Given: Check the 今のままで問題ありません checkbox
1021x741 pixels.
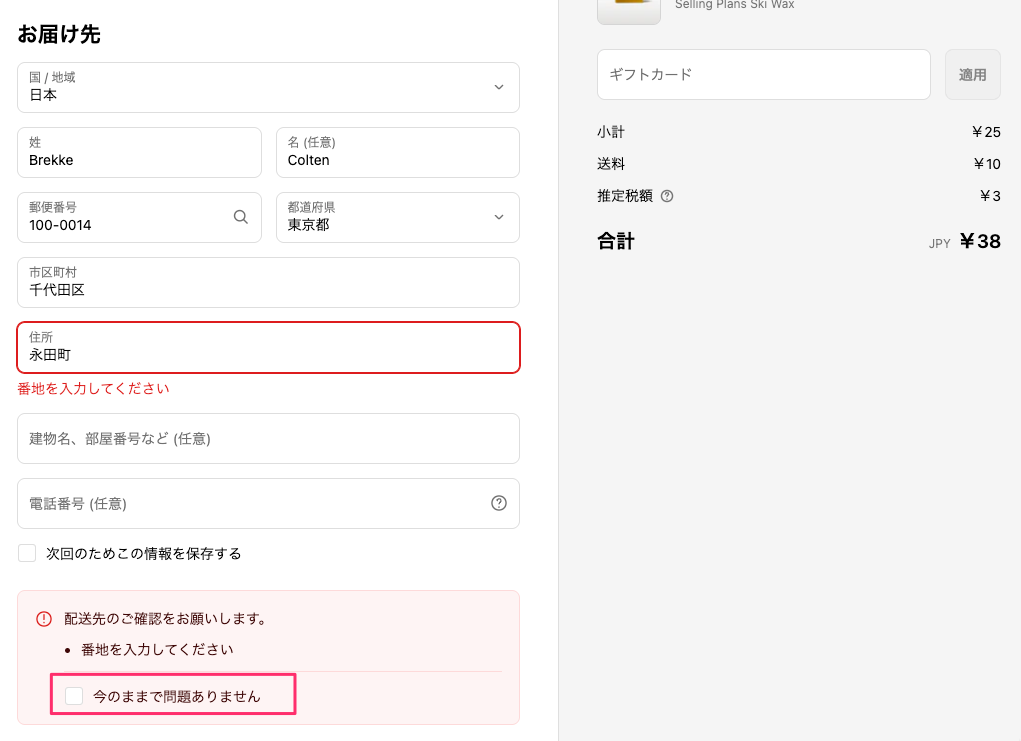Looking at the screenshot, I should point(74,696).
